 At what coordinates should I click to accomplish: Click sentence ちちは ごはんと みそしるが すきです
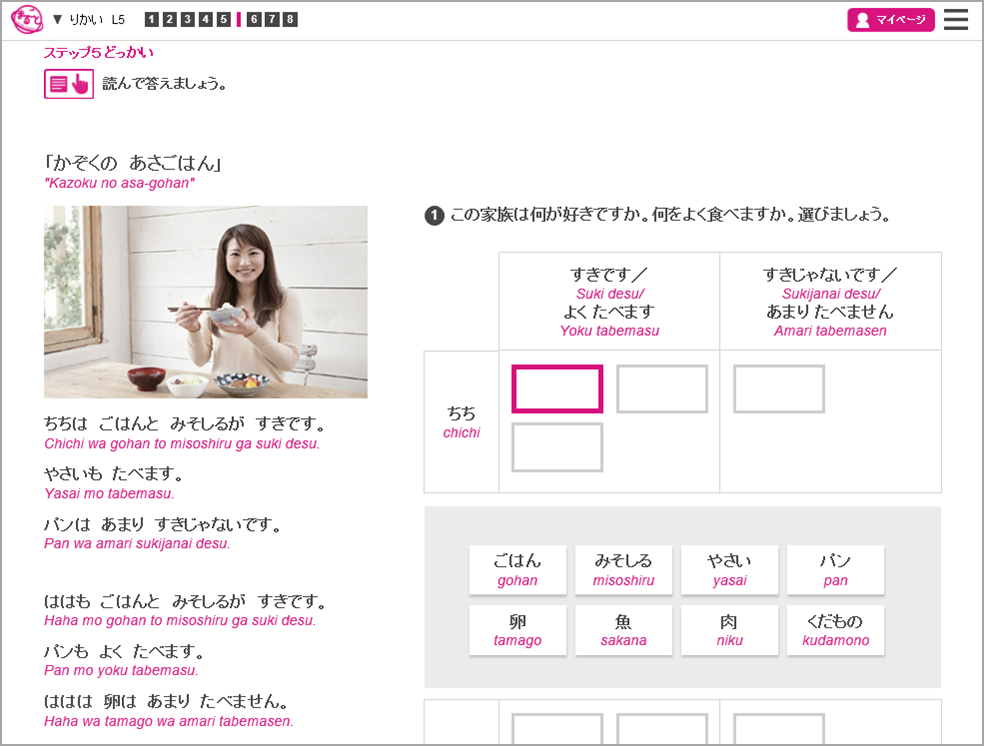click(184, 424)
